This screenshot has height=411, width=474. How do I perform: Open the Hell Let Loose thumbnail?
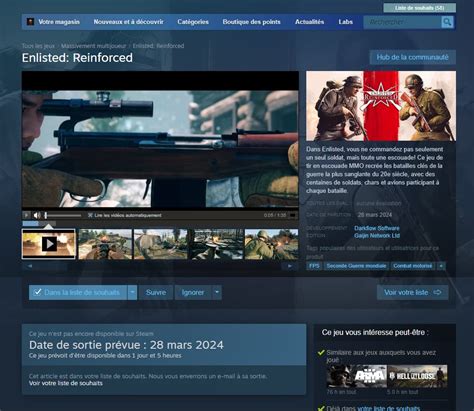417,376
